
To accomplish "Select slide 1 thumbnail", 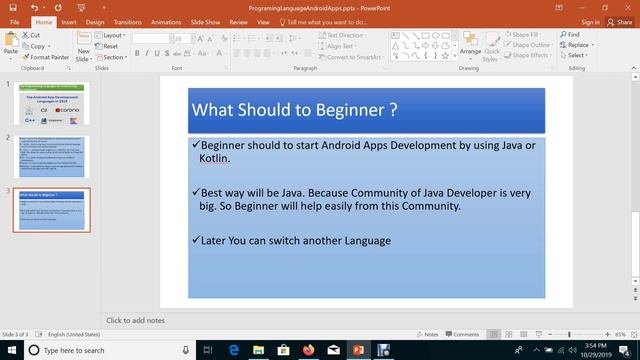I will 52,104.
